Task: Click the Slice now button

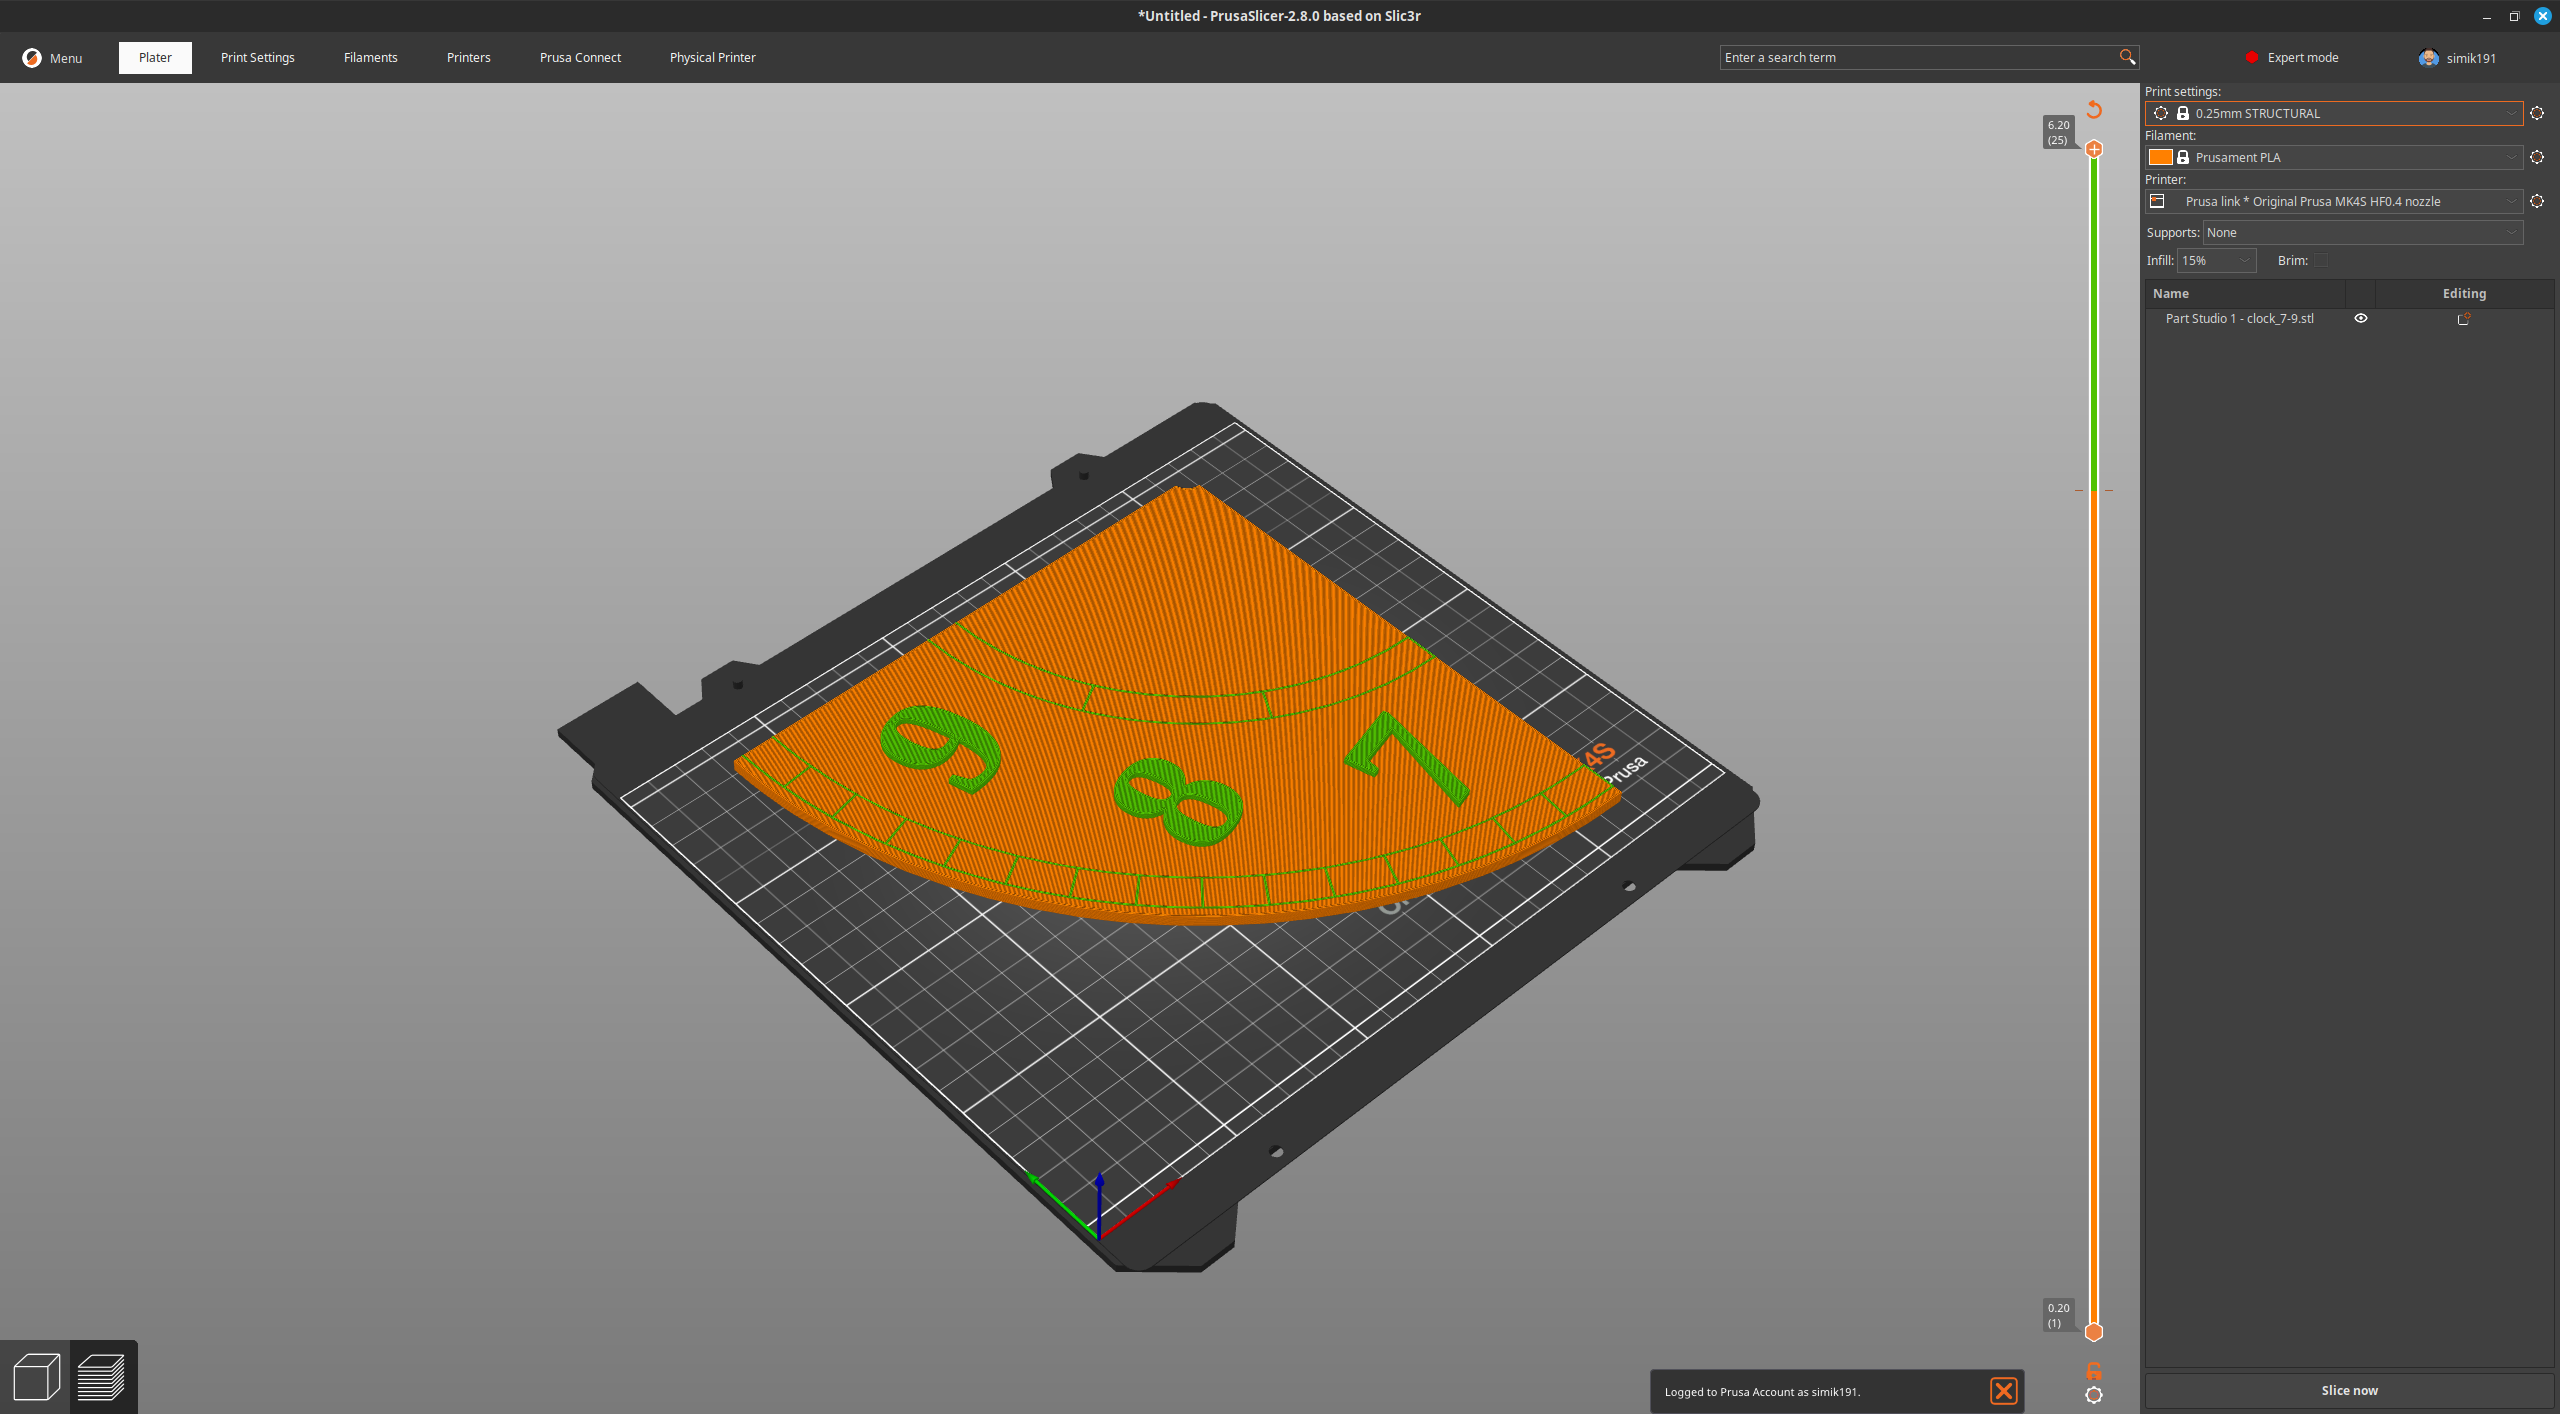Action: click(x=2349, y=1390)
